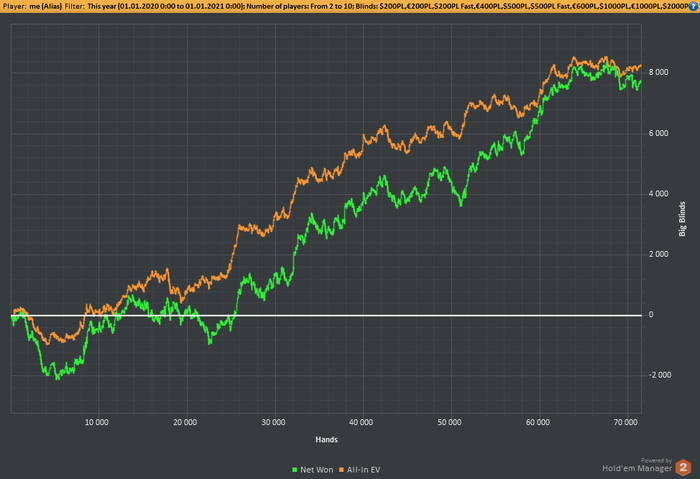Image resolution: width=700 pixels, height=479 pixels.
Task: Click the Hold'em Manager 2 logo
Action: point(683,467)
